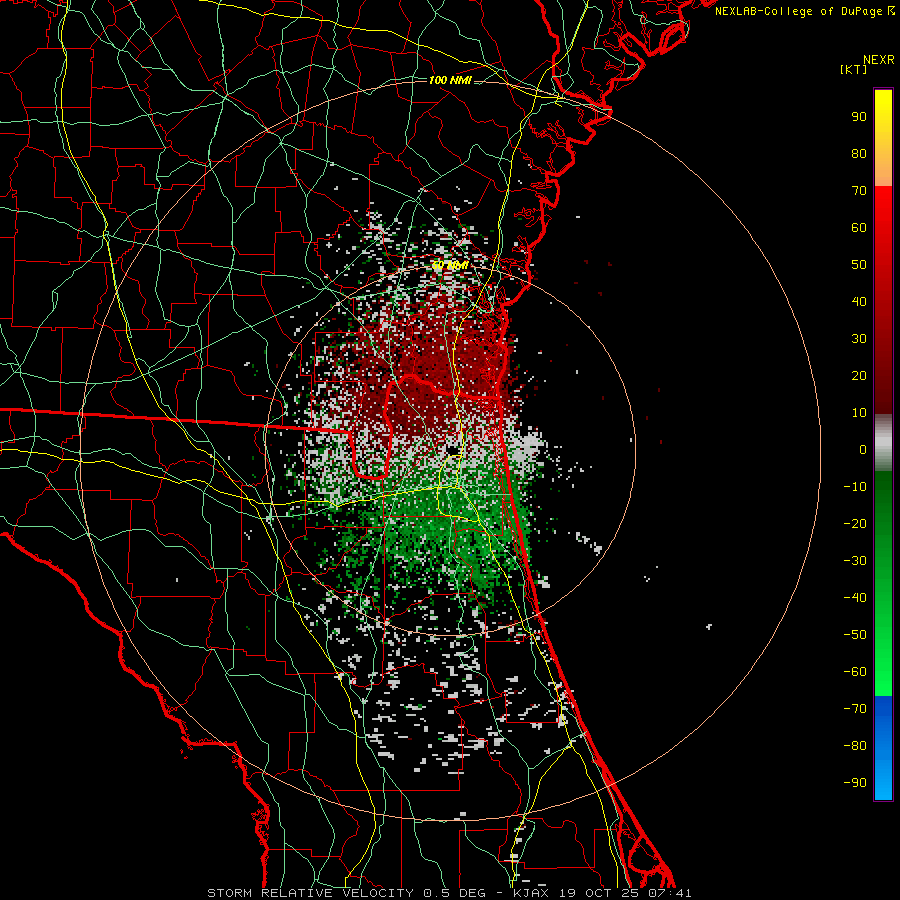Click the 50 NMI range ring label
900x900 pixels.
449,266
